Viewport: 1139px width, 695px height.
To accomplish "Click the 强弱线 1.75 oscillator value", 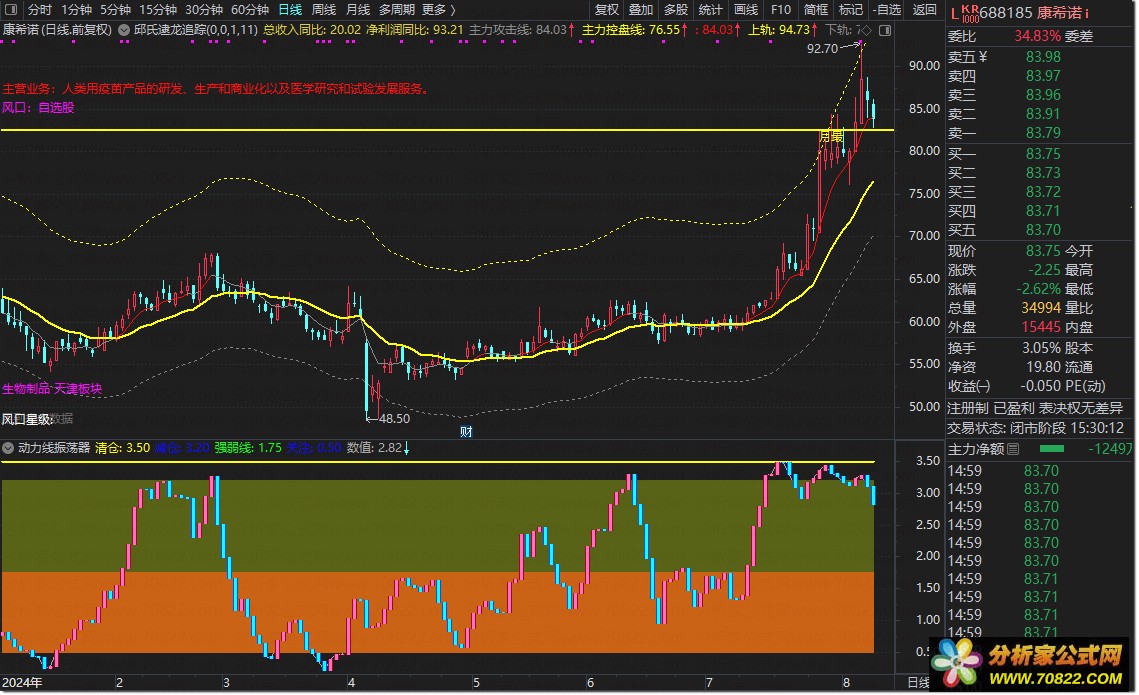I will 248,447.
